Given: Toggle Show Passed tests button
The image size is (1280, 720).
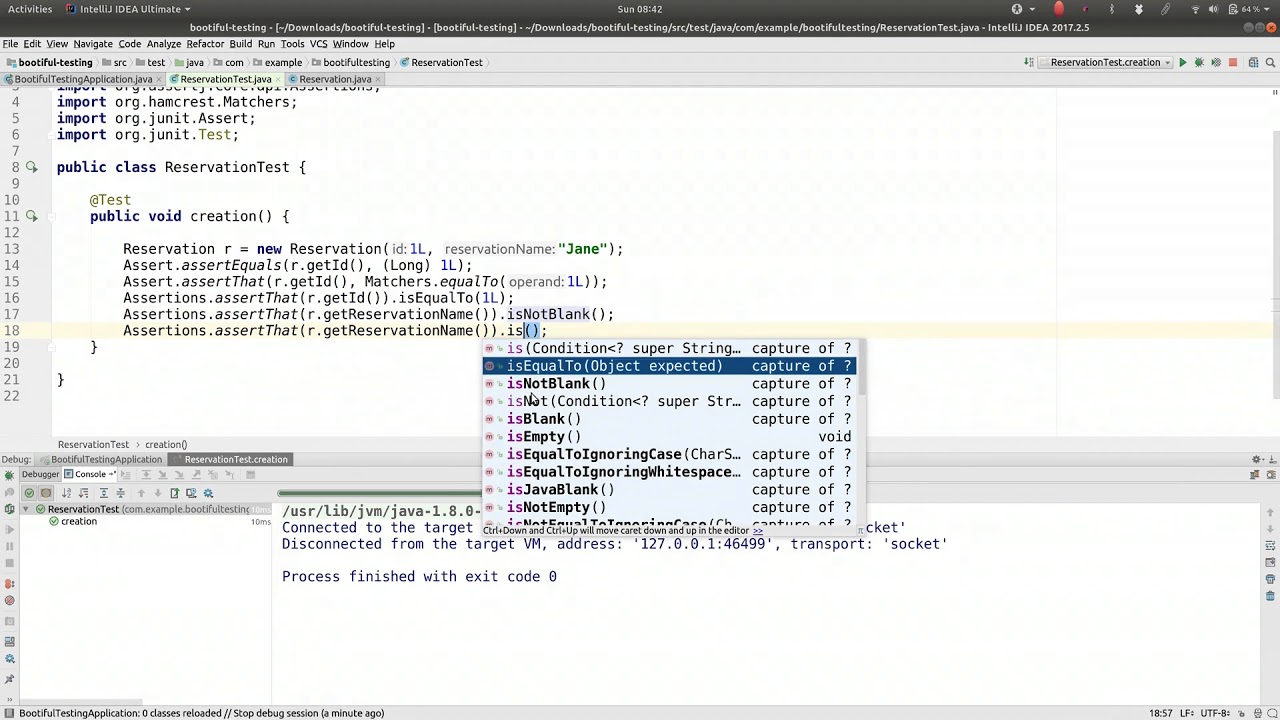Looking at the screenshot, I should click(29, 493).
